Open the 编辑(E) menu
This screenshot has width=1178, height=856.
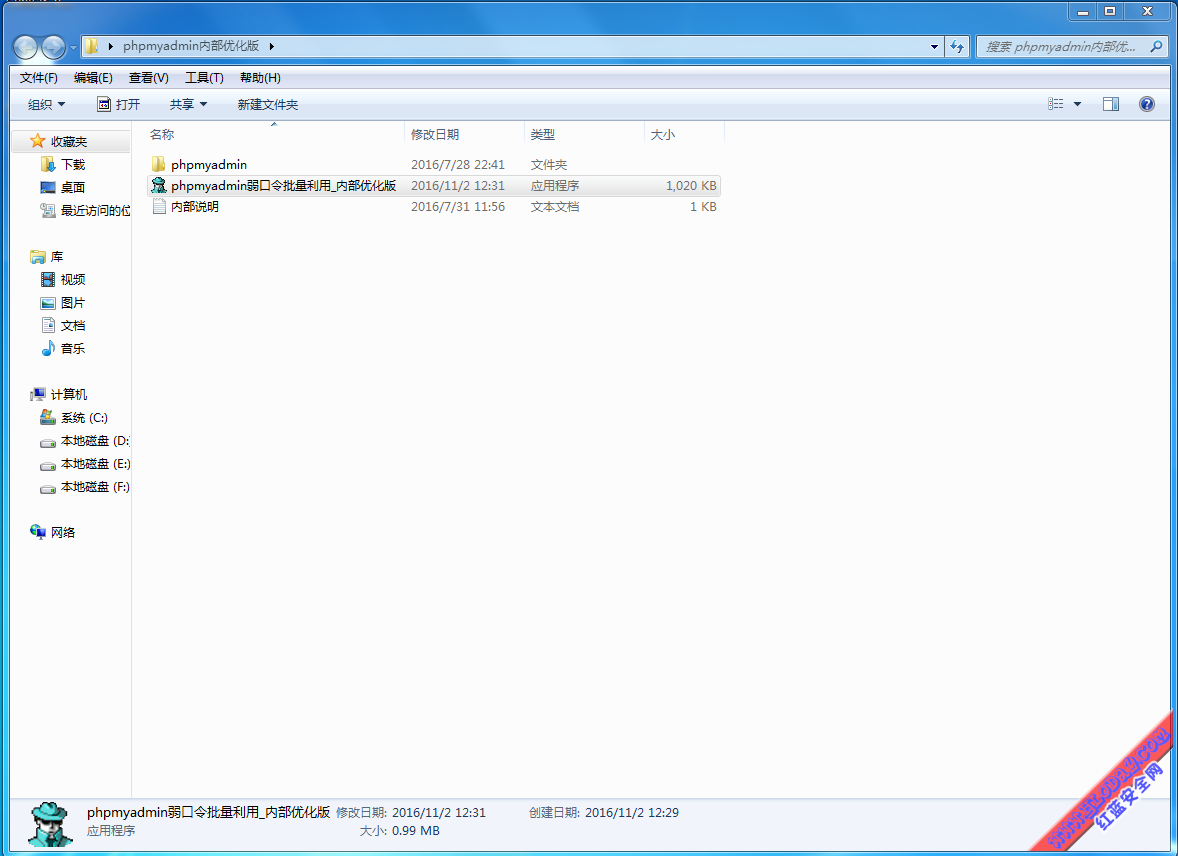click(93, 78)
